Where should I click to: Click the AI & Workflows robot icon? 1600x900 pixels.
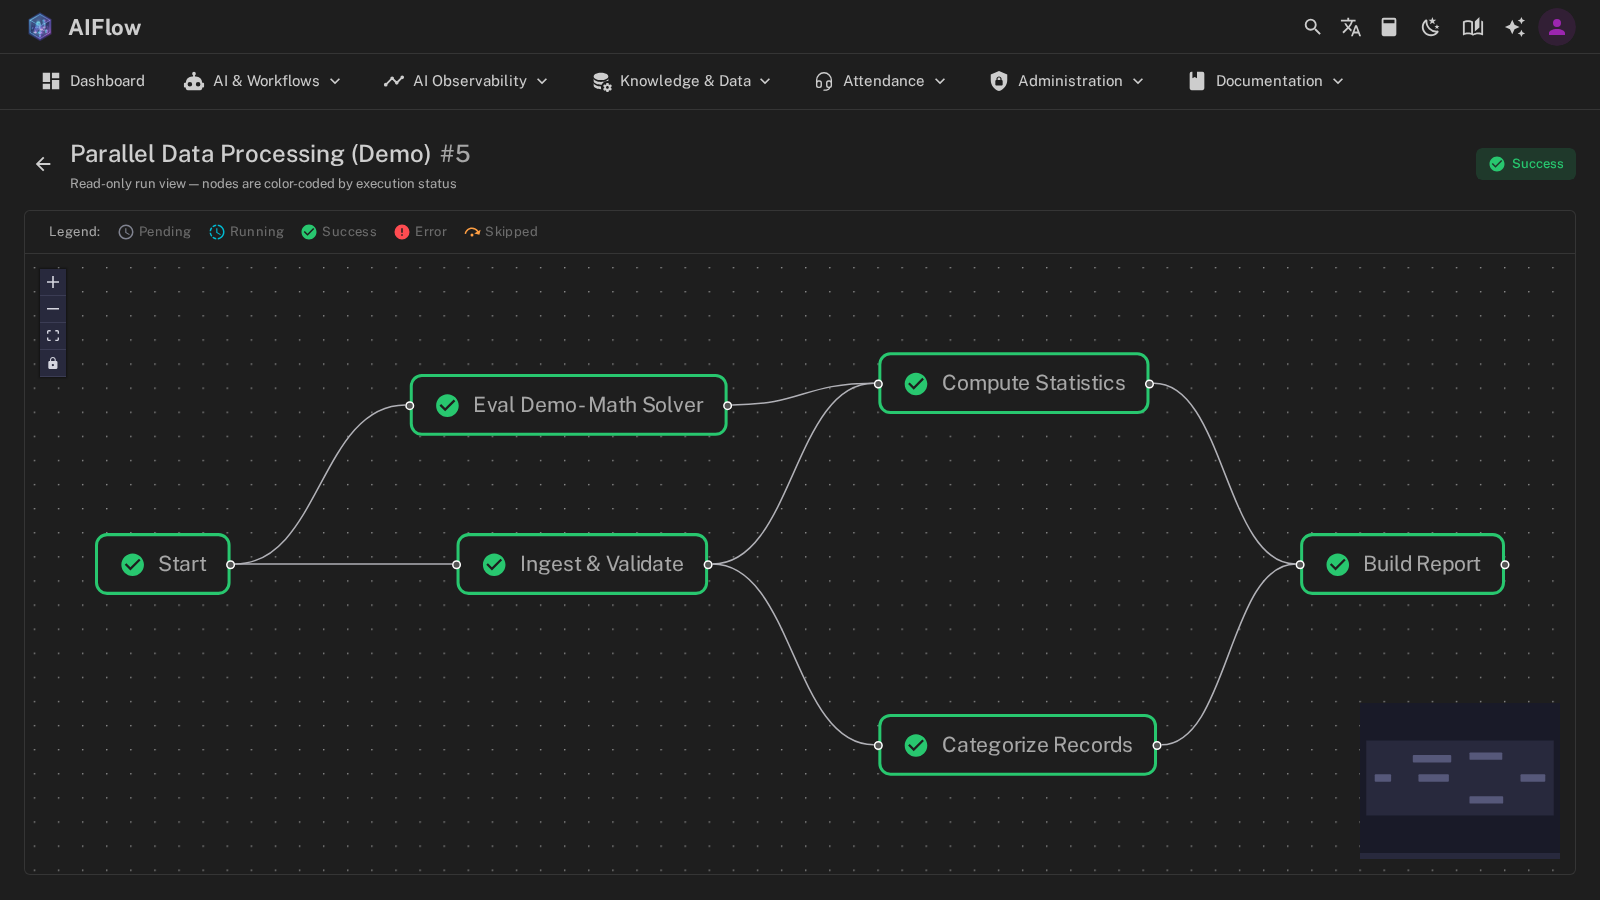click(x=194, y=81)
